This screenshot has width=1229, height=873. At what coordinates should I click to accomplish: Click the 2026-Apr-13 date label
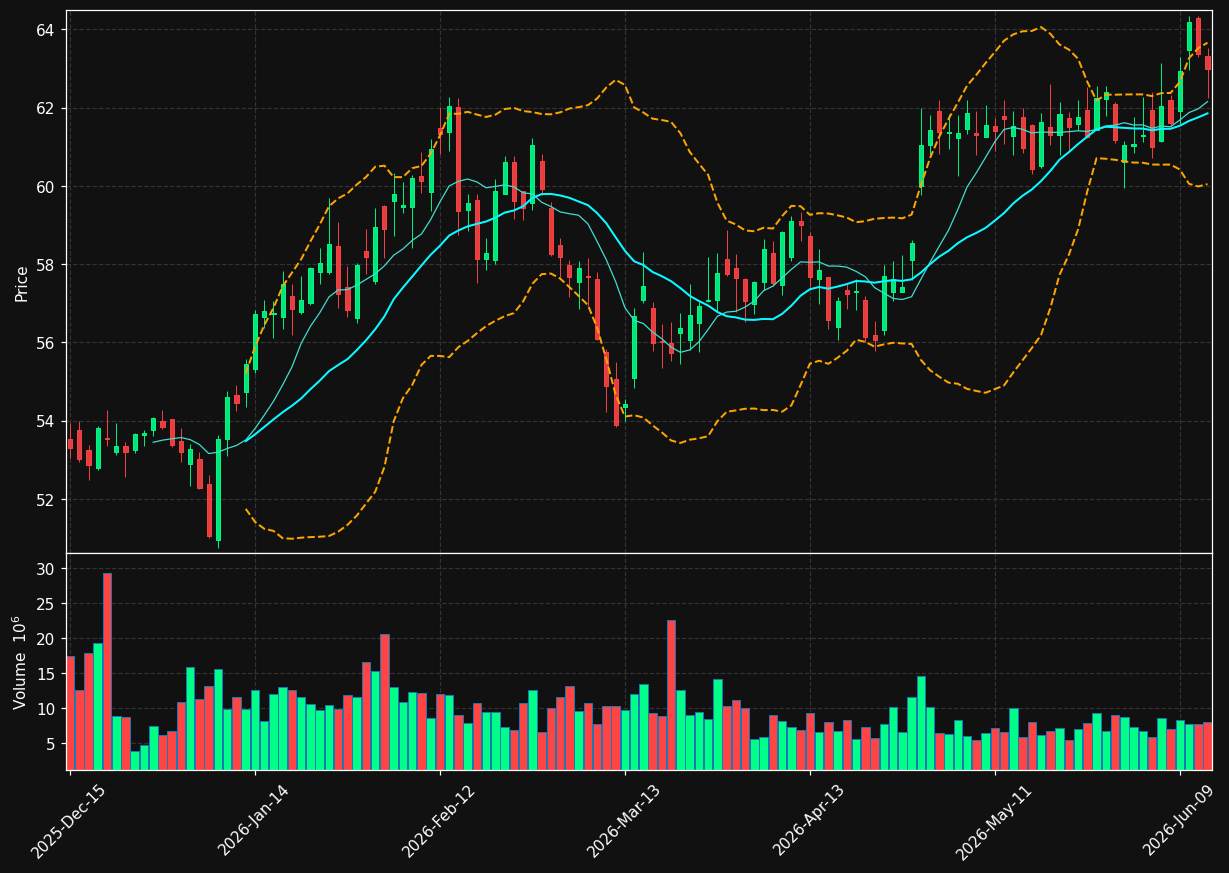tap(809, 822)
